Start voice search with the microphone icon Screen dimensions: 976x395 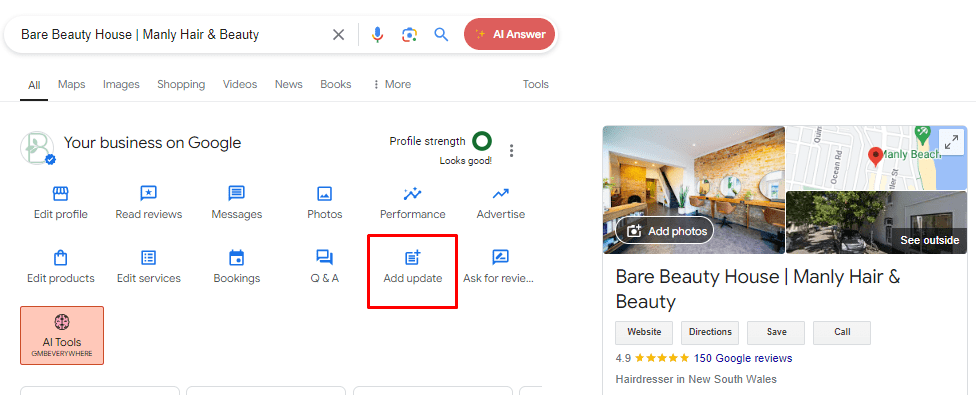377,35
